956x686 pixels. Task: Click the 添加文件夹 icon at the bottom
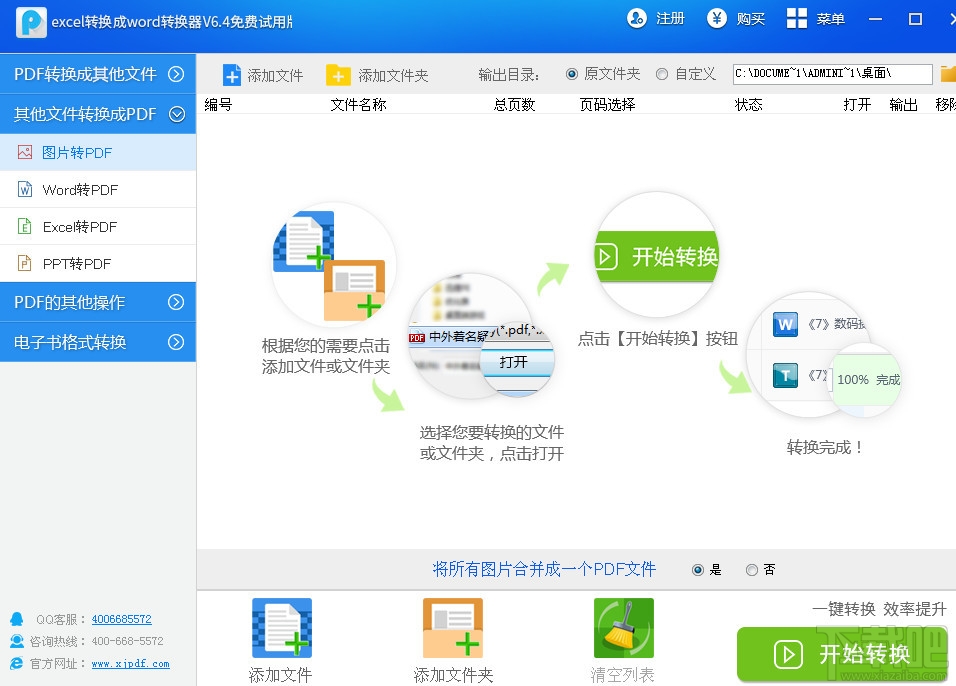click(452, 628)
